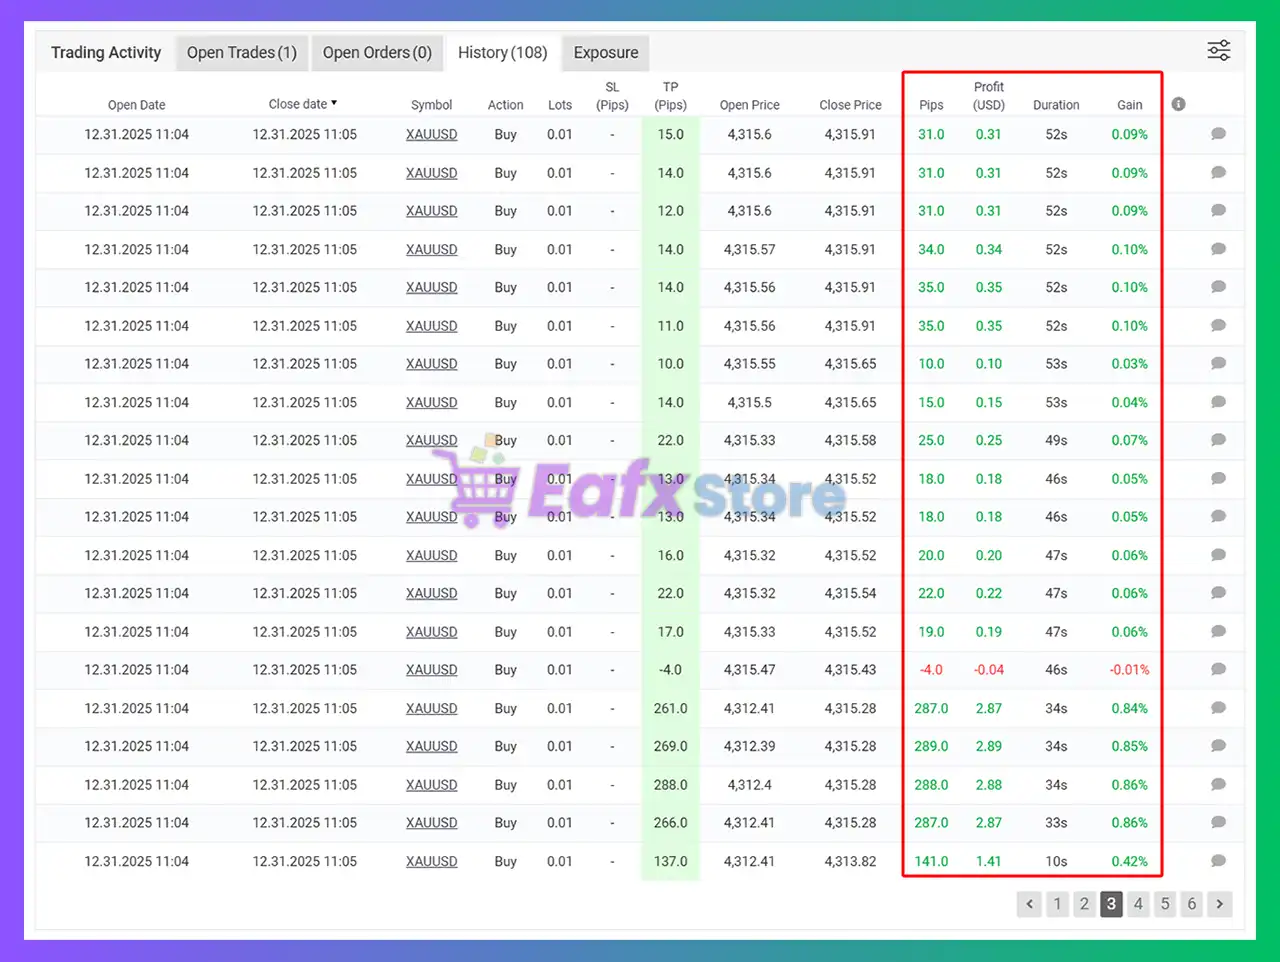1280x962 pixels.
Task: Go to results page 4
Action: (x=1138, y=903)
